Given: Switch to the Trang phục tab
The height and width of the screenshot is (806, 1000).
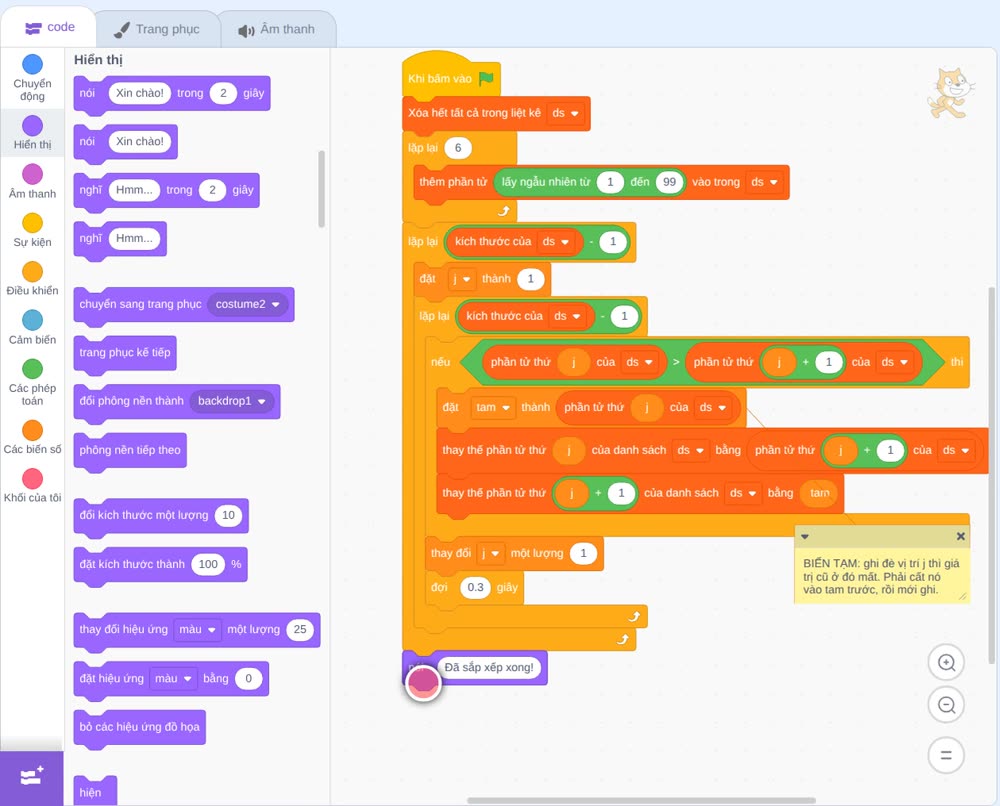Looking at the screenshot, I should 157,29.
